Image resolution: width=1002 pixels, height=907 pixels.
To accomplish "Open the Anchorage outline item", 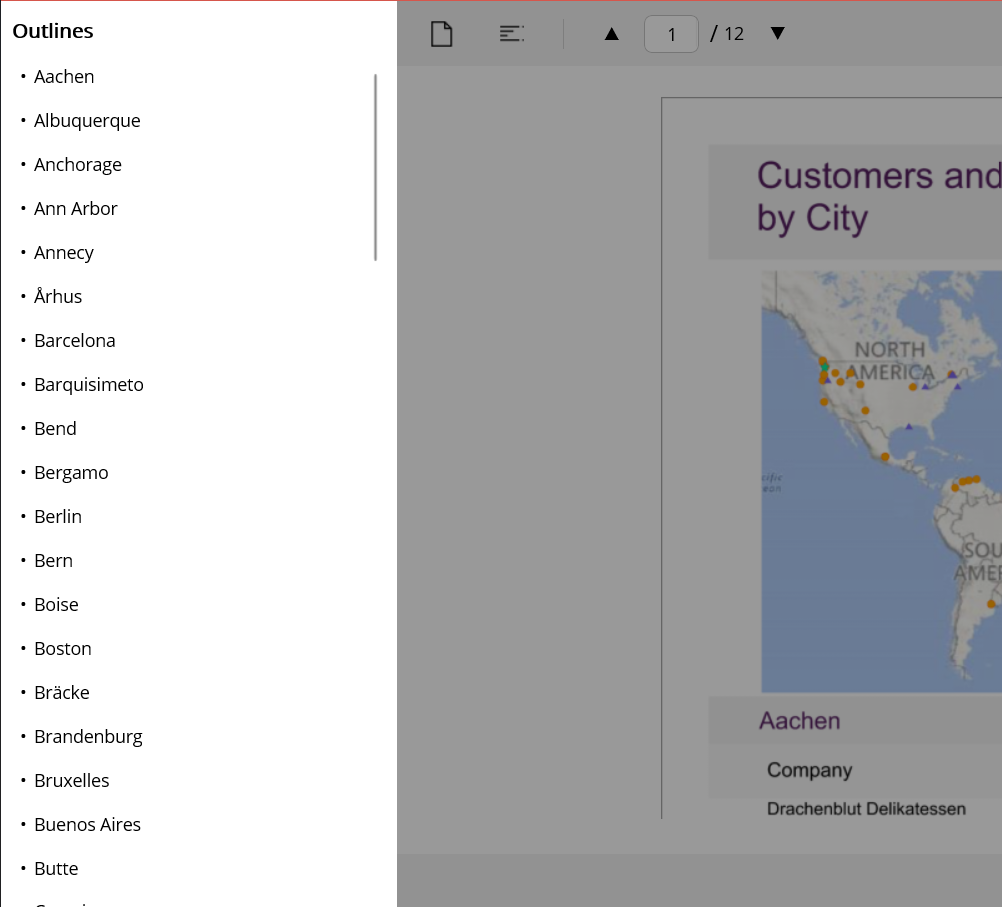I will [x=78, y=165].
